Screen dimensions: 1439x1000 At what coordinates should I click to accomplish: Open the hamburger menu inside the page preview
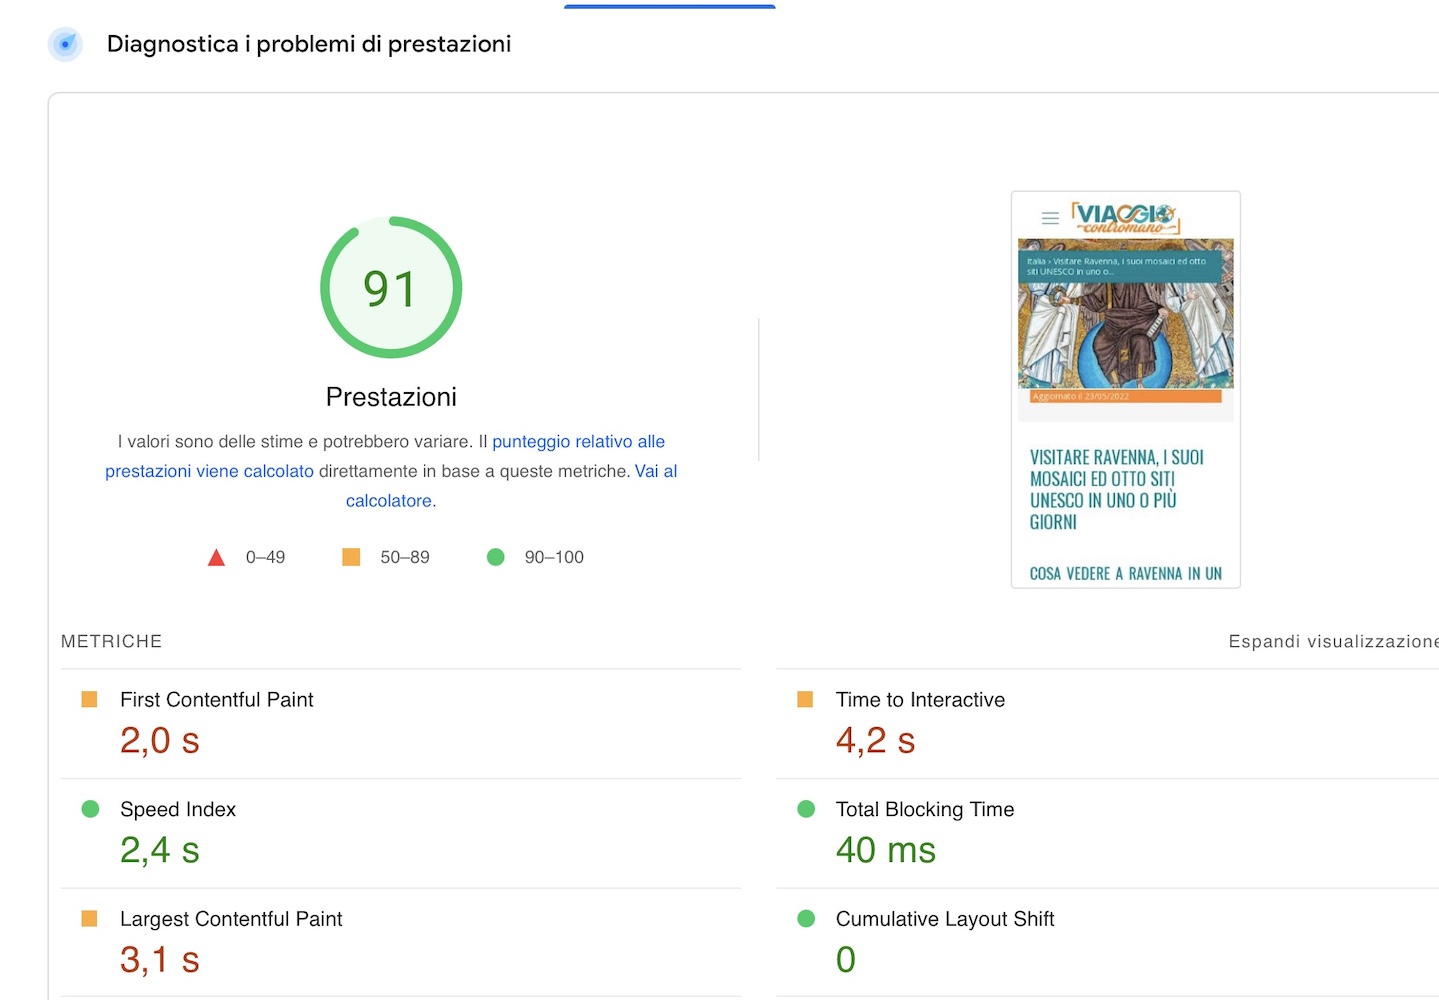[1049, 217]
